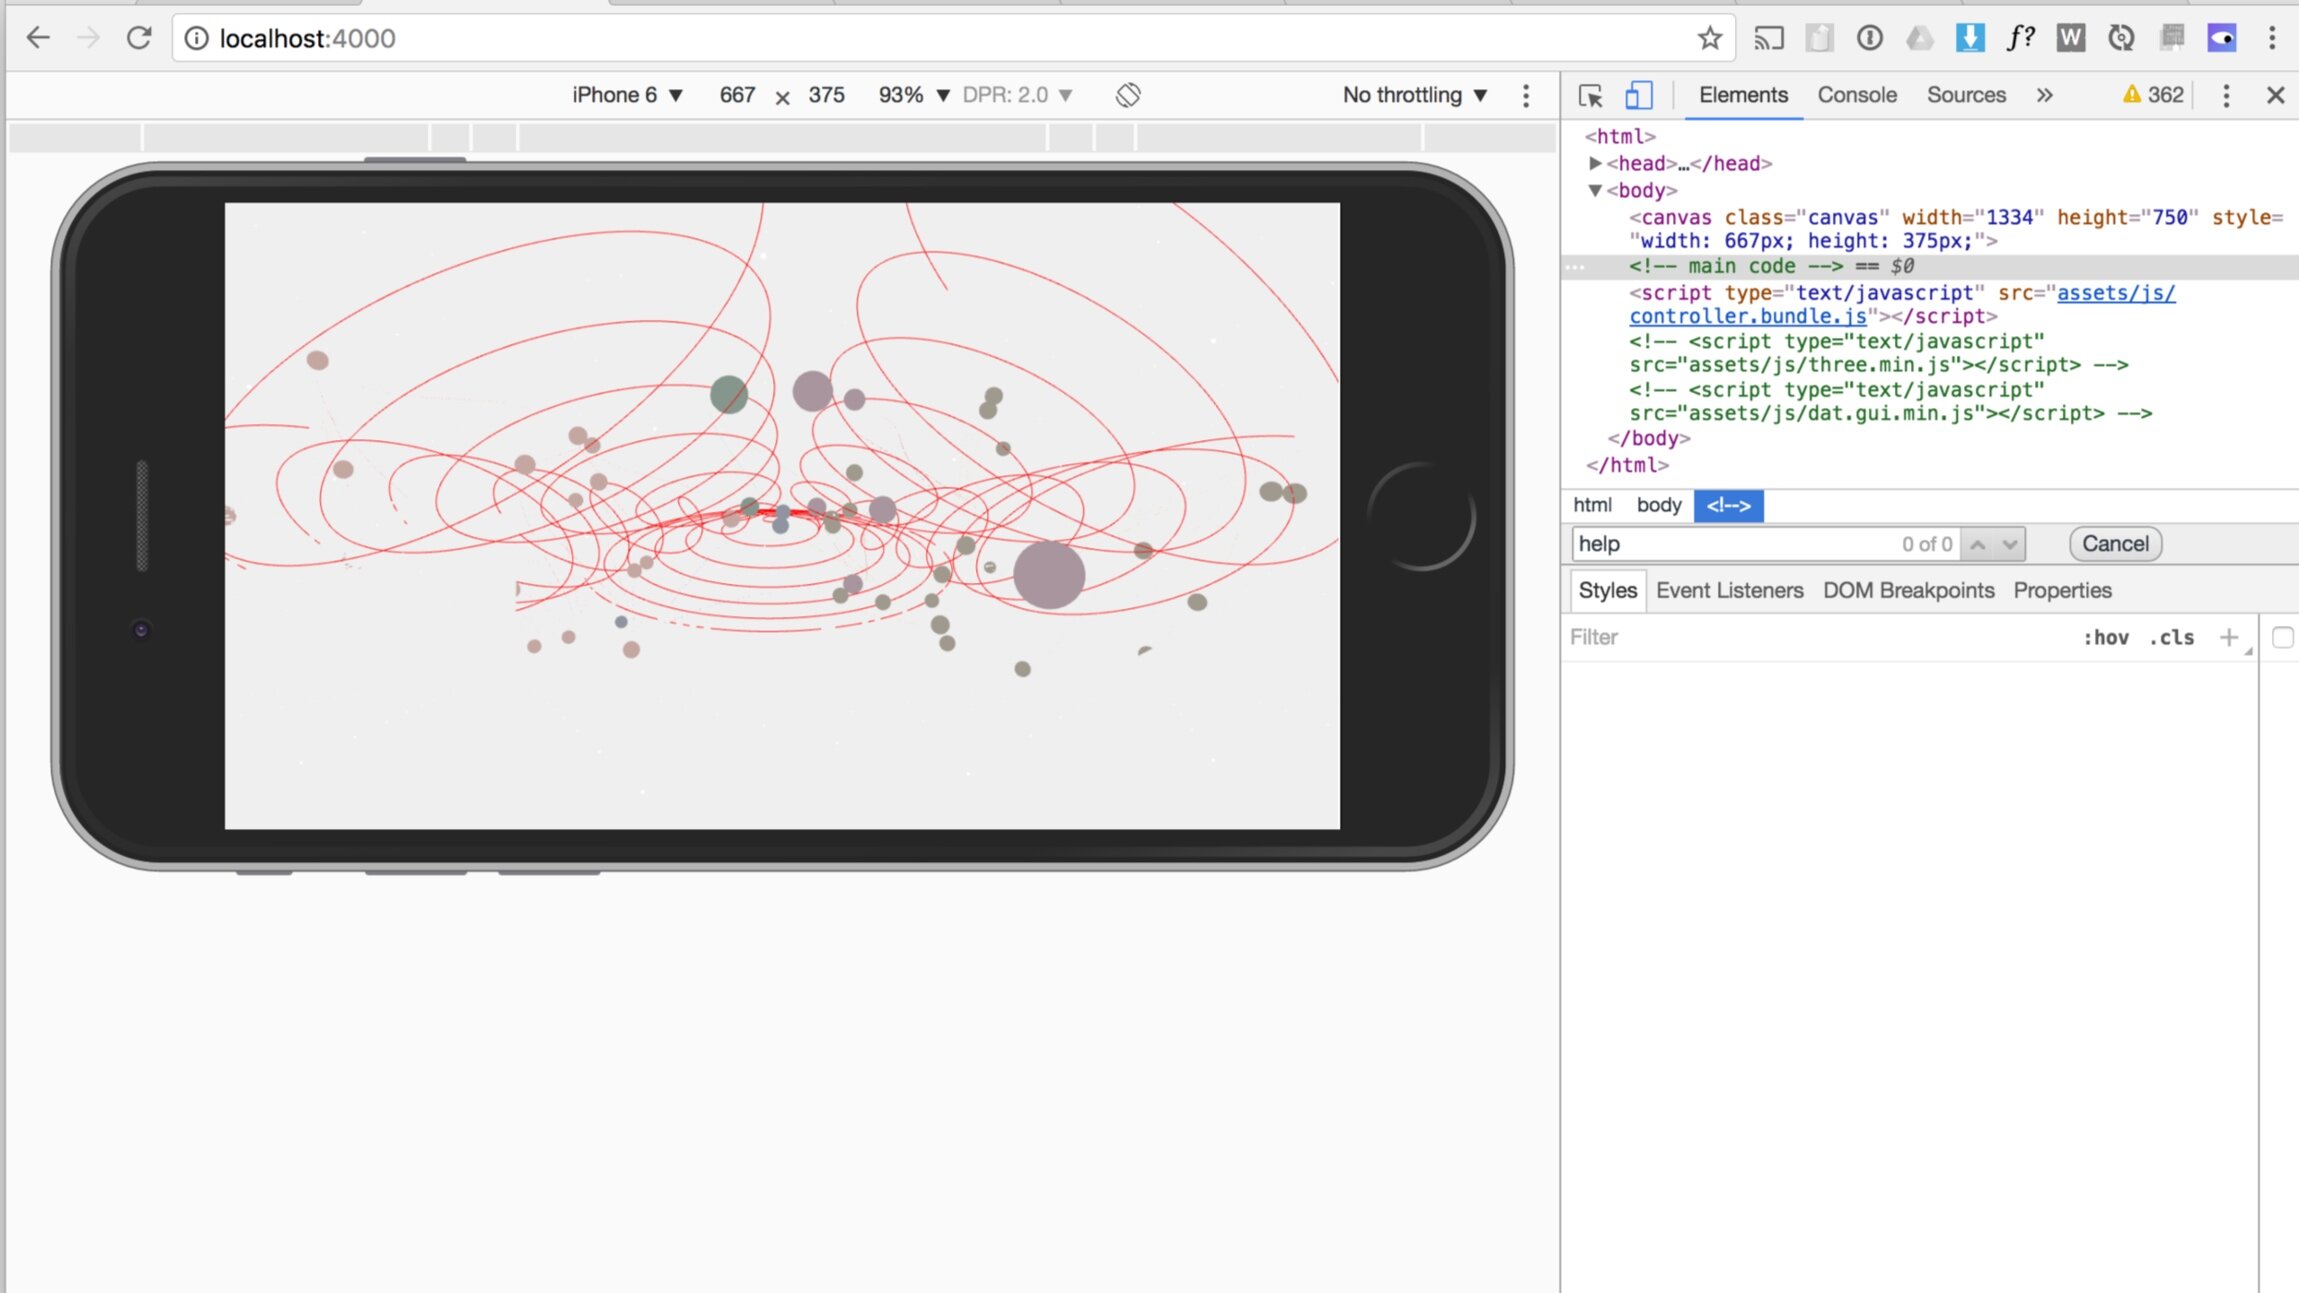Viewport: 2299px width, 1293px height.
Task: Switch to the Elements tab
Action: tap(1743, 95)
